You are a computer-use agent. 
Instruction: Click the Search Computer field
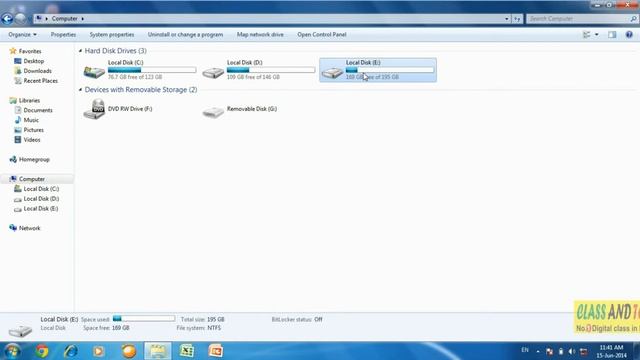click(x=581, y=19)
